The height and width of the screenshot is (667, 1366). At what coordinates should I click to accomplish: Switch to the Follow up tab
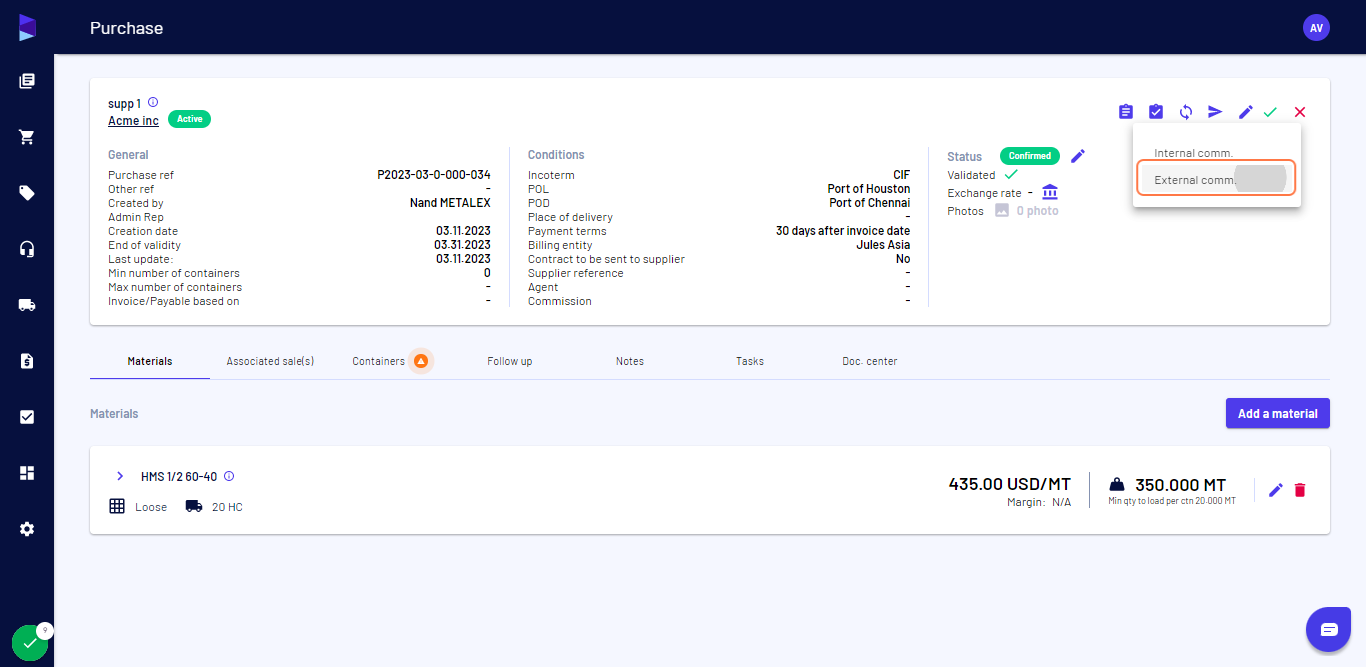pos(510,361)
